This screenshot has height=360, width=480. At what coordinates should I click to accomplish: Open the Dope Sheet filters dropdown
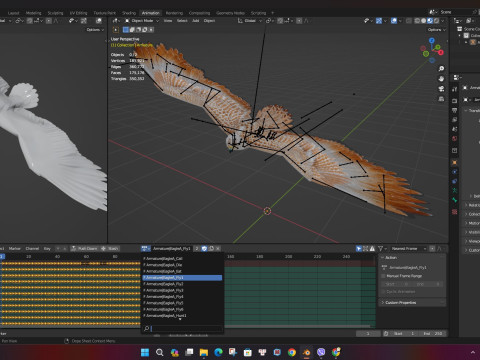pos(382,249)
